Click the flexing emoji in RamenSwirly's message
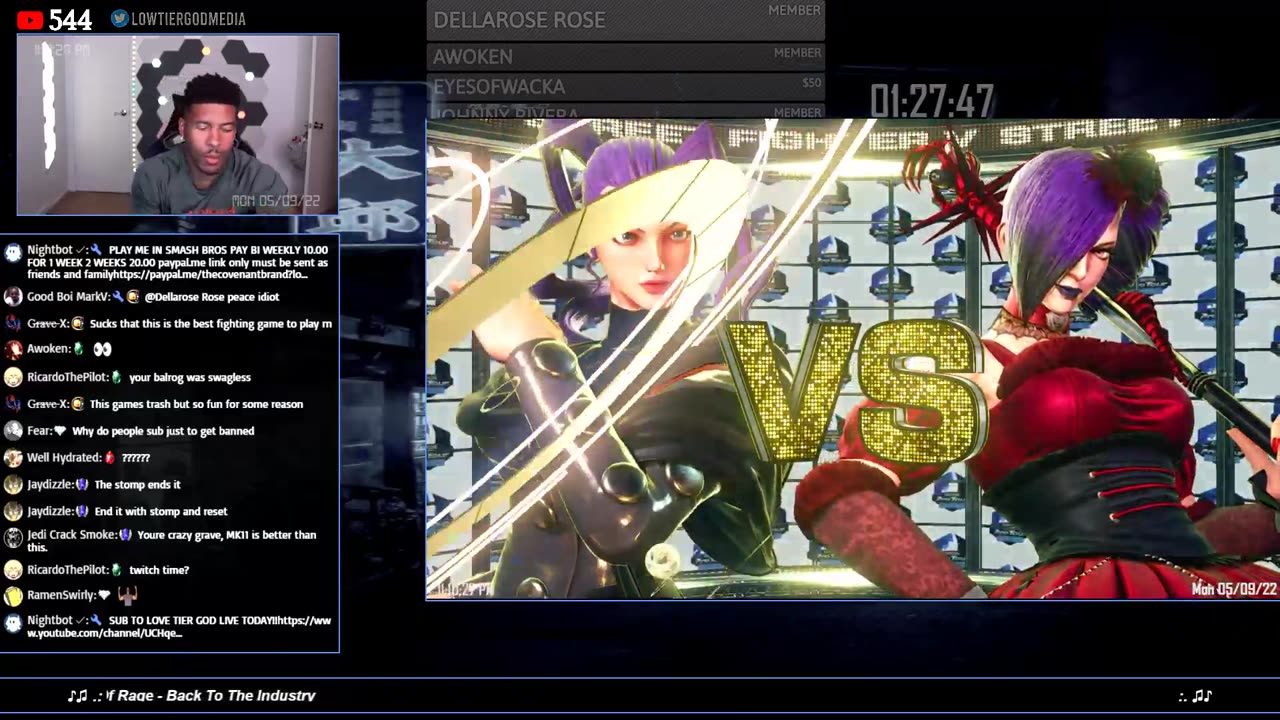The width and height of the screenshot is (1280, 720). tap(127, 595)
